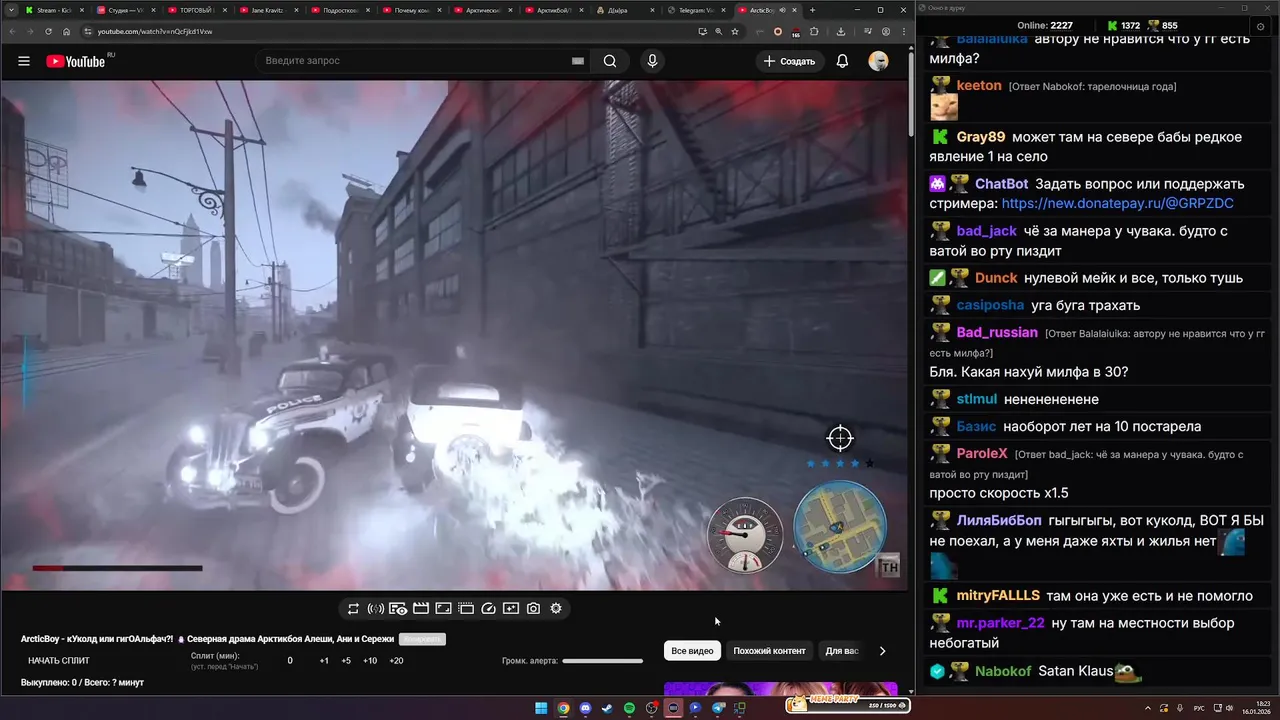Add +5 minutes to the split

346,661
